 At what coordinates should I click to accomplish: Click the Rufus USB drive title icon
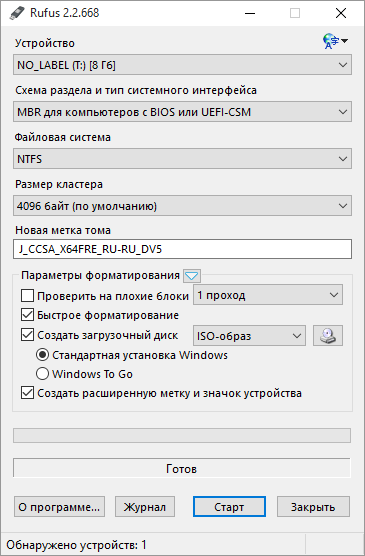point(17,13)
